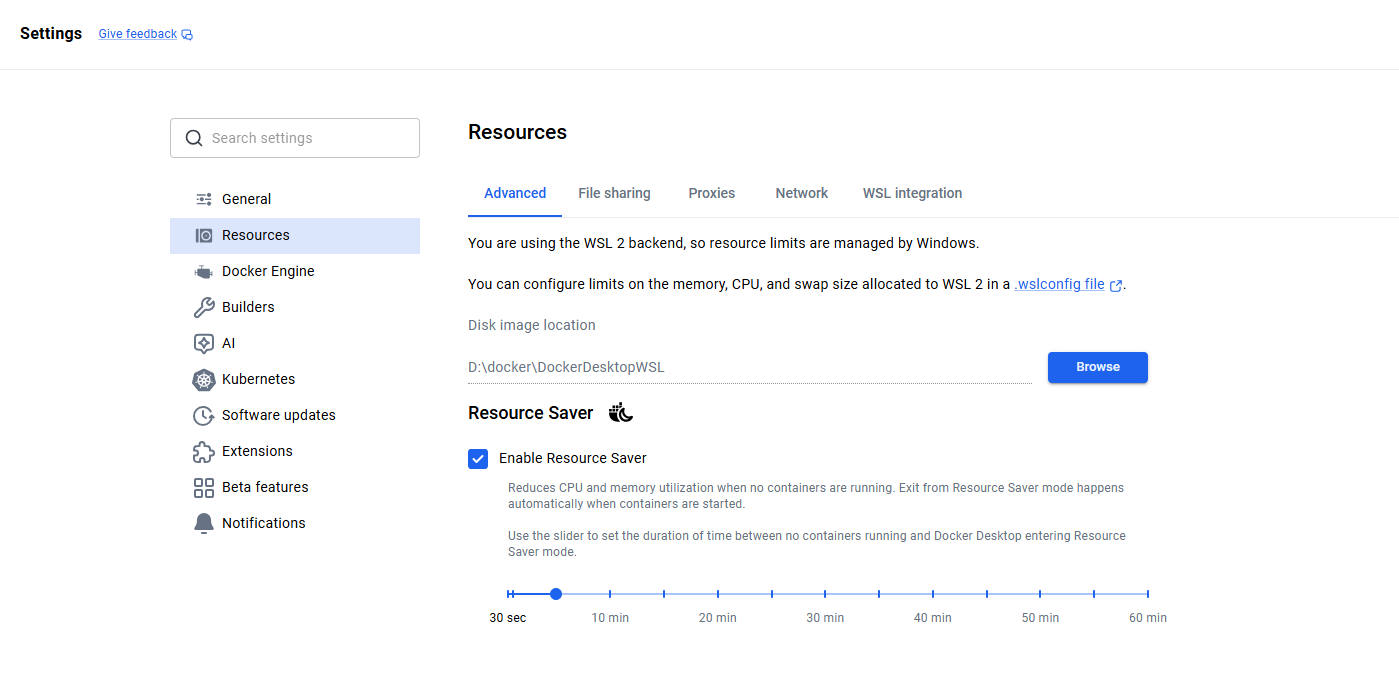1399x673 pixels.
Task: Click the Settings title text
Action: (x=51, y=33)
